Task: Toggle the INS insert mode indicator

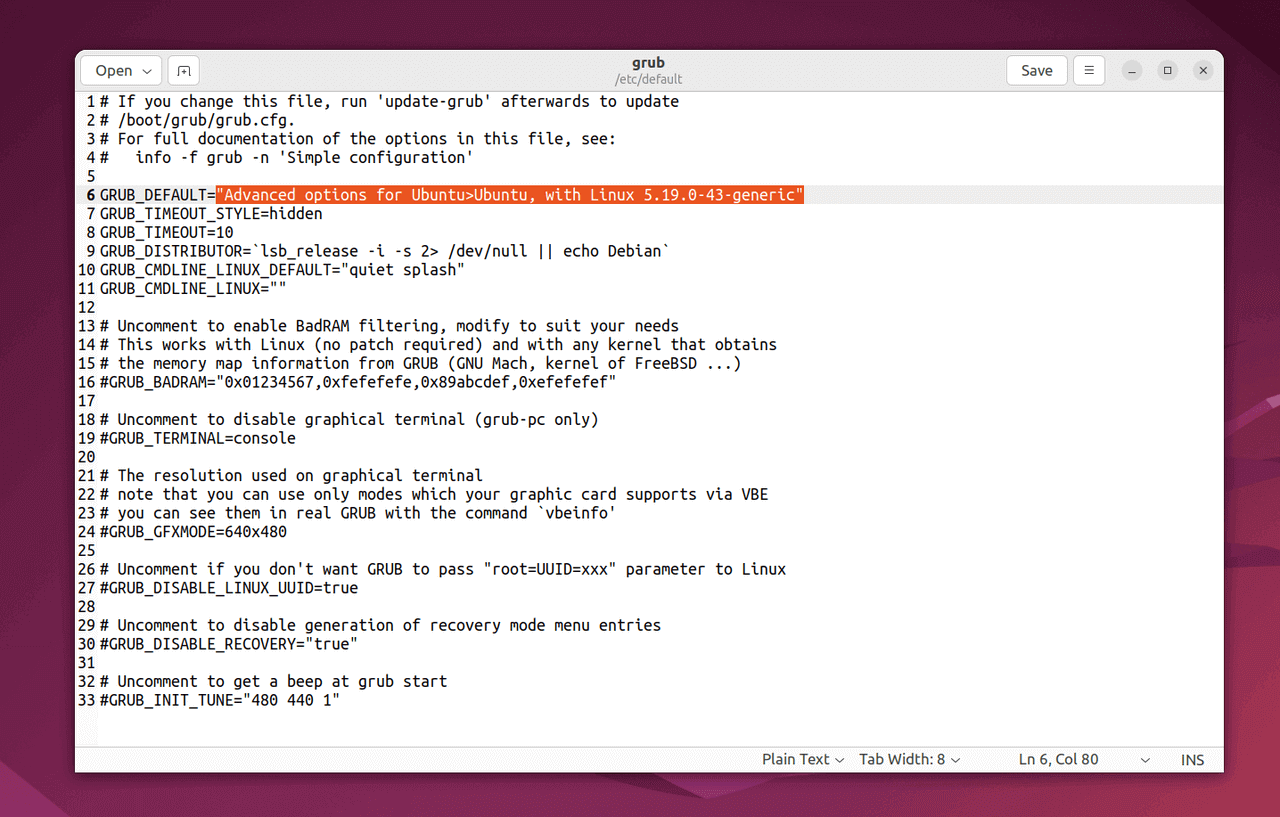Action: [x=1192, y=759]
